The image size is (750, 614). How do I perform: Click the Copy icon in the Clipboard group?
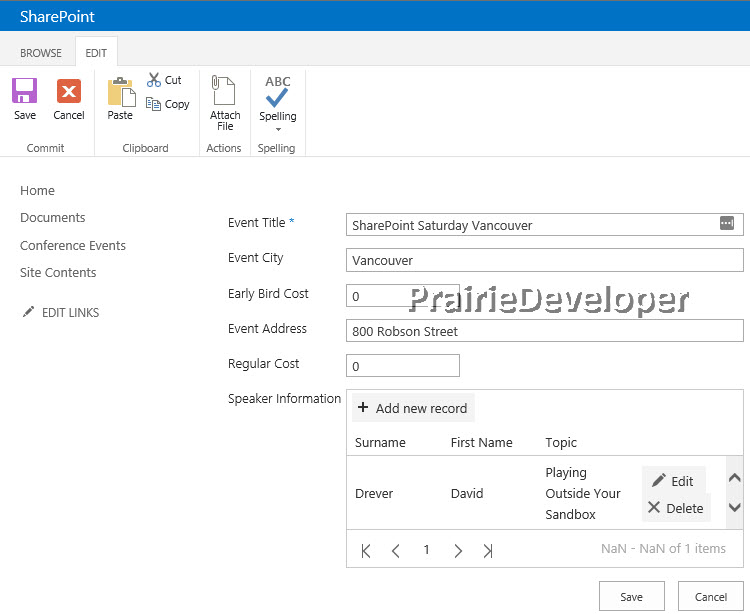(153, 104)
